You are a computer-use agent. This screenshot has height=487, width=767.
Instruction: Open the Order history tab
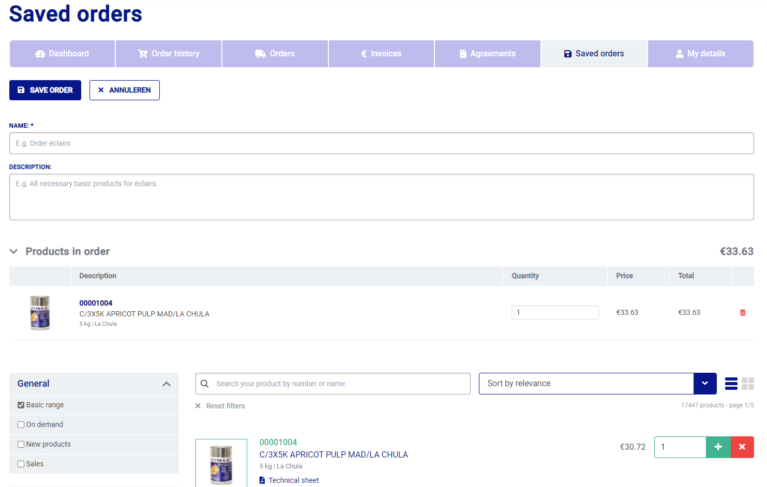tap(169, 54)
